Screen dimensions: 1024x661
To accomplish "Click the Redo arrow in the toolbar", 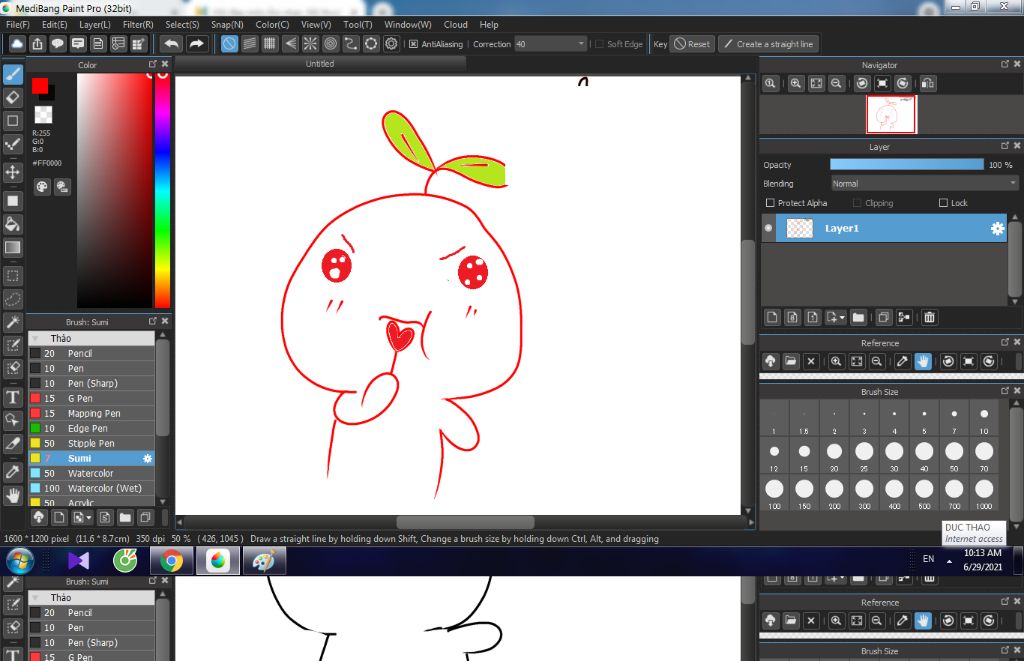I will click(x=196, y=44).
